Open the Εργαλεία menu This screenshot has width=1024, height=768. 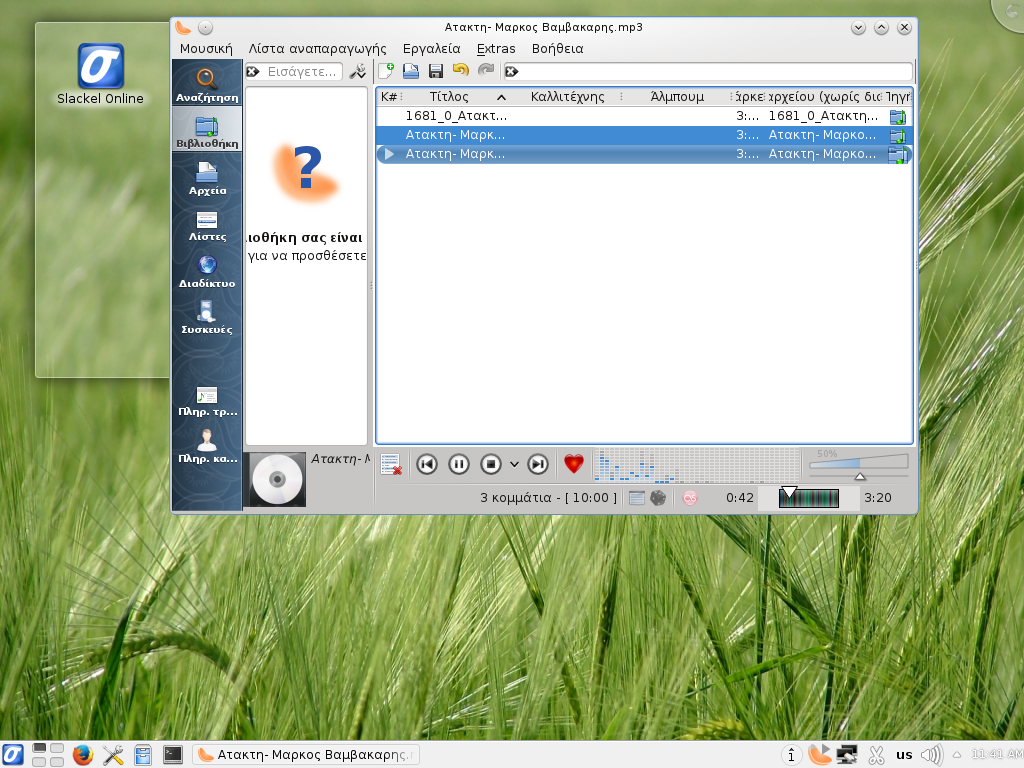432,49
